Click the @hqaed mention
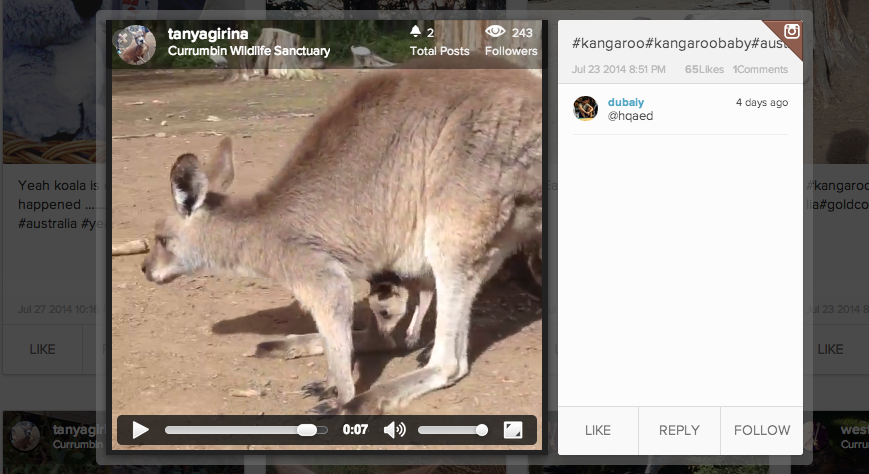The width and height of the screenshot is (869, 474). click(630, 116)
